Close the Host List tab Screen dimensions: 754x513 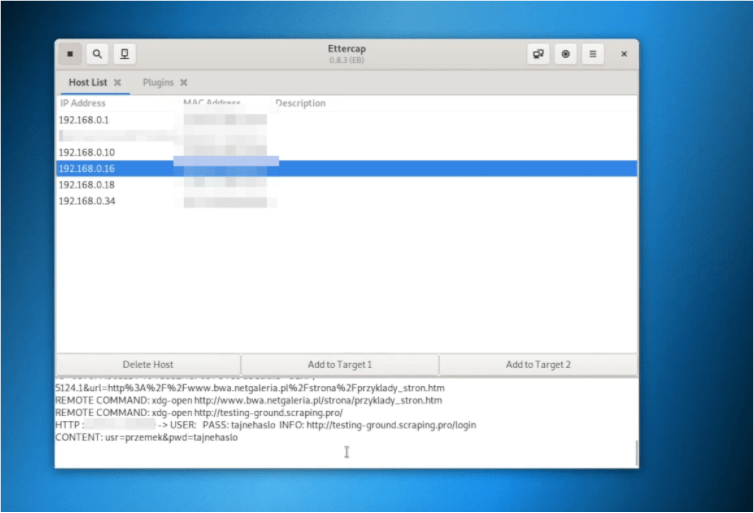pos(117,83)
